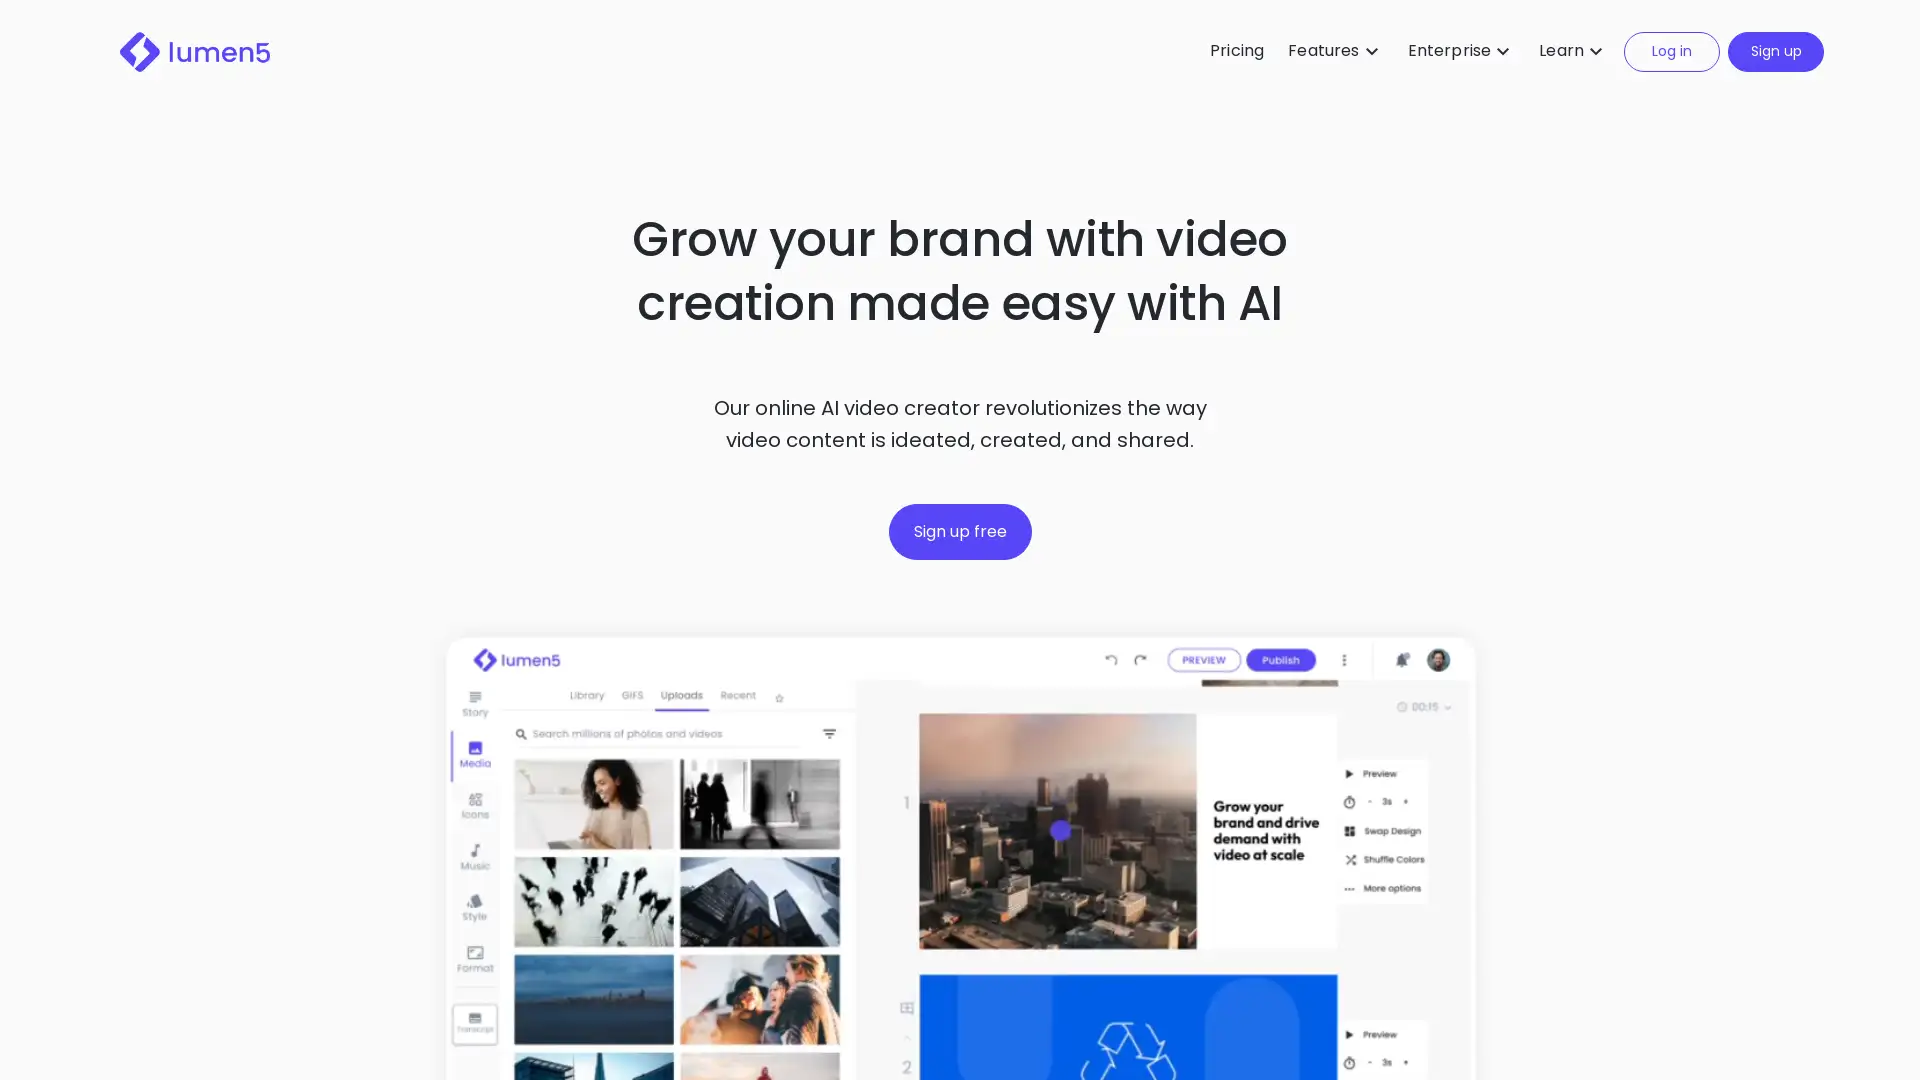Screen dimensions: 1920x1080
Task: Toggle the Shuffle Colors option
Action: pos(1386,858)
